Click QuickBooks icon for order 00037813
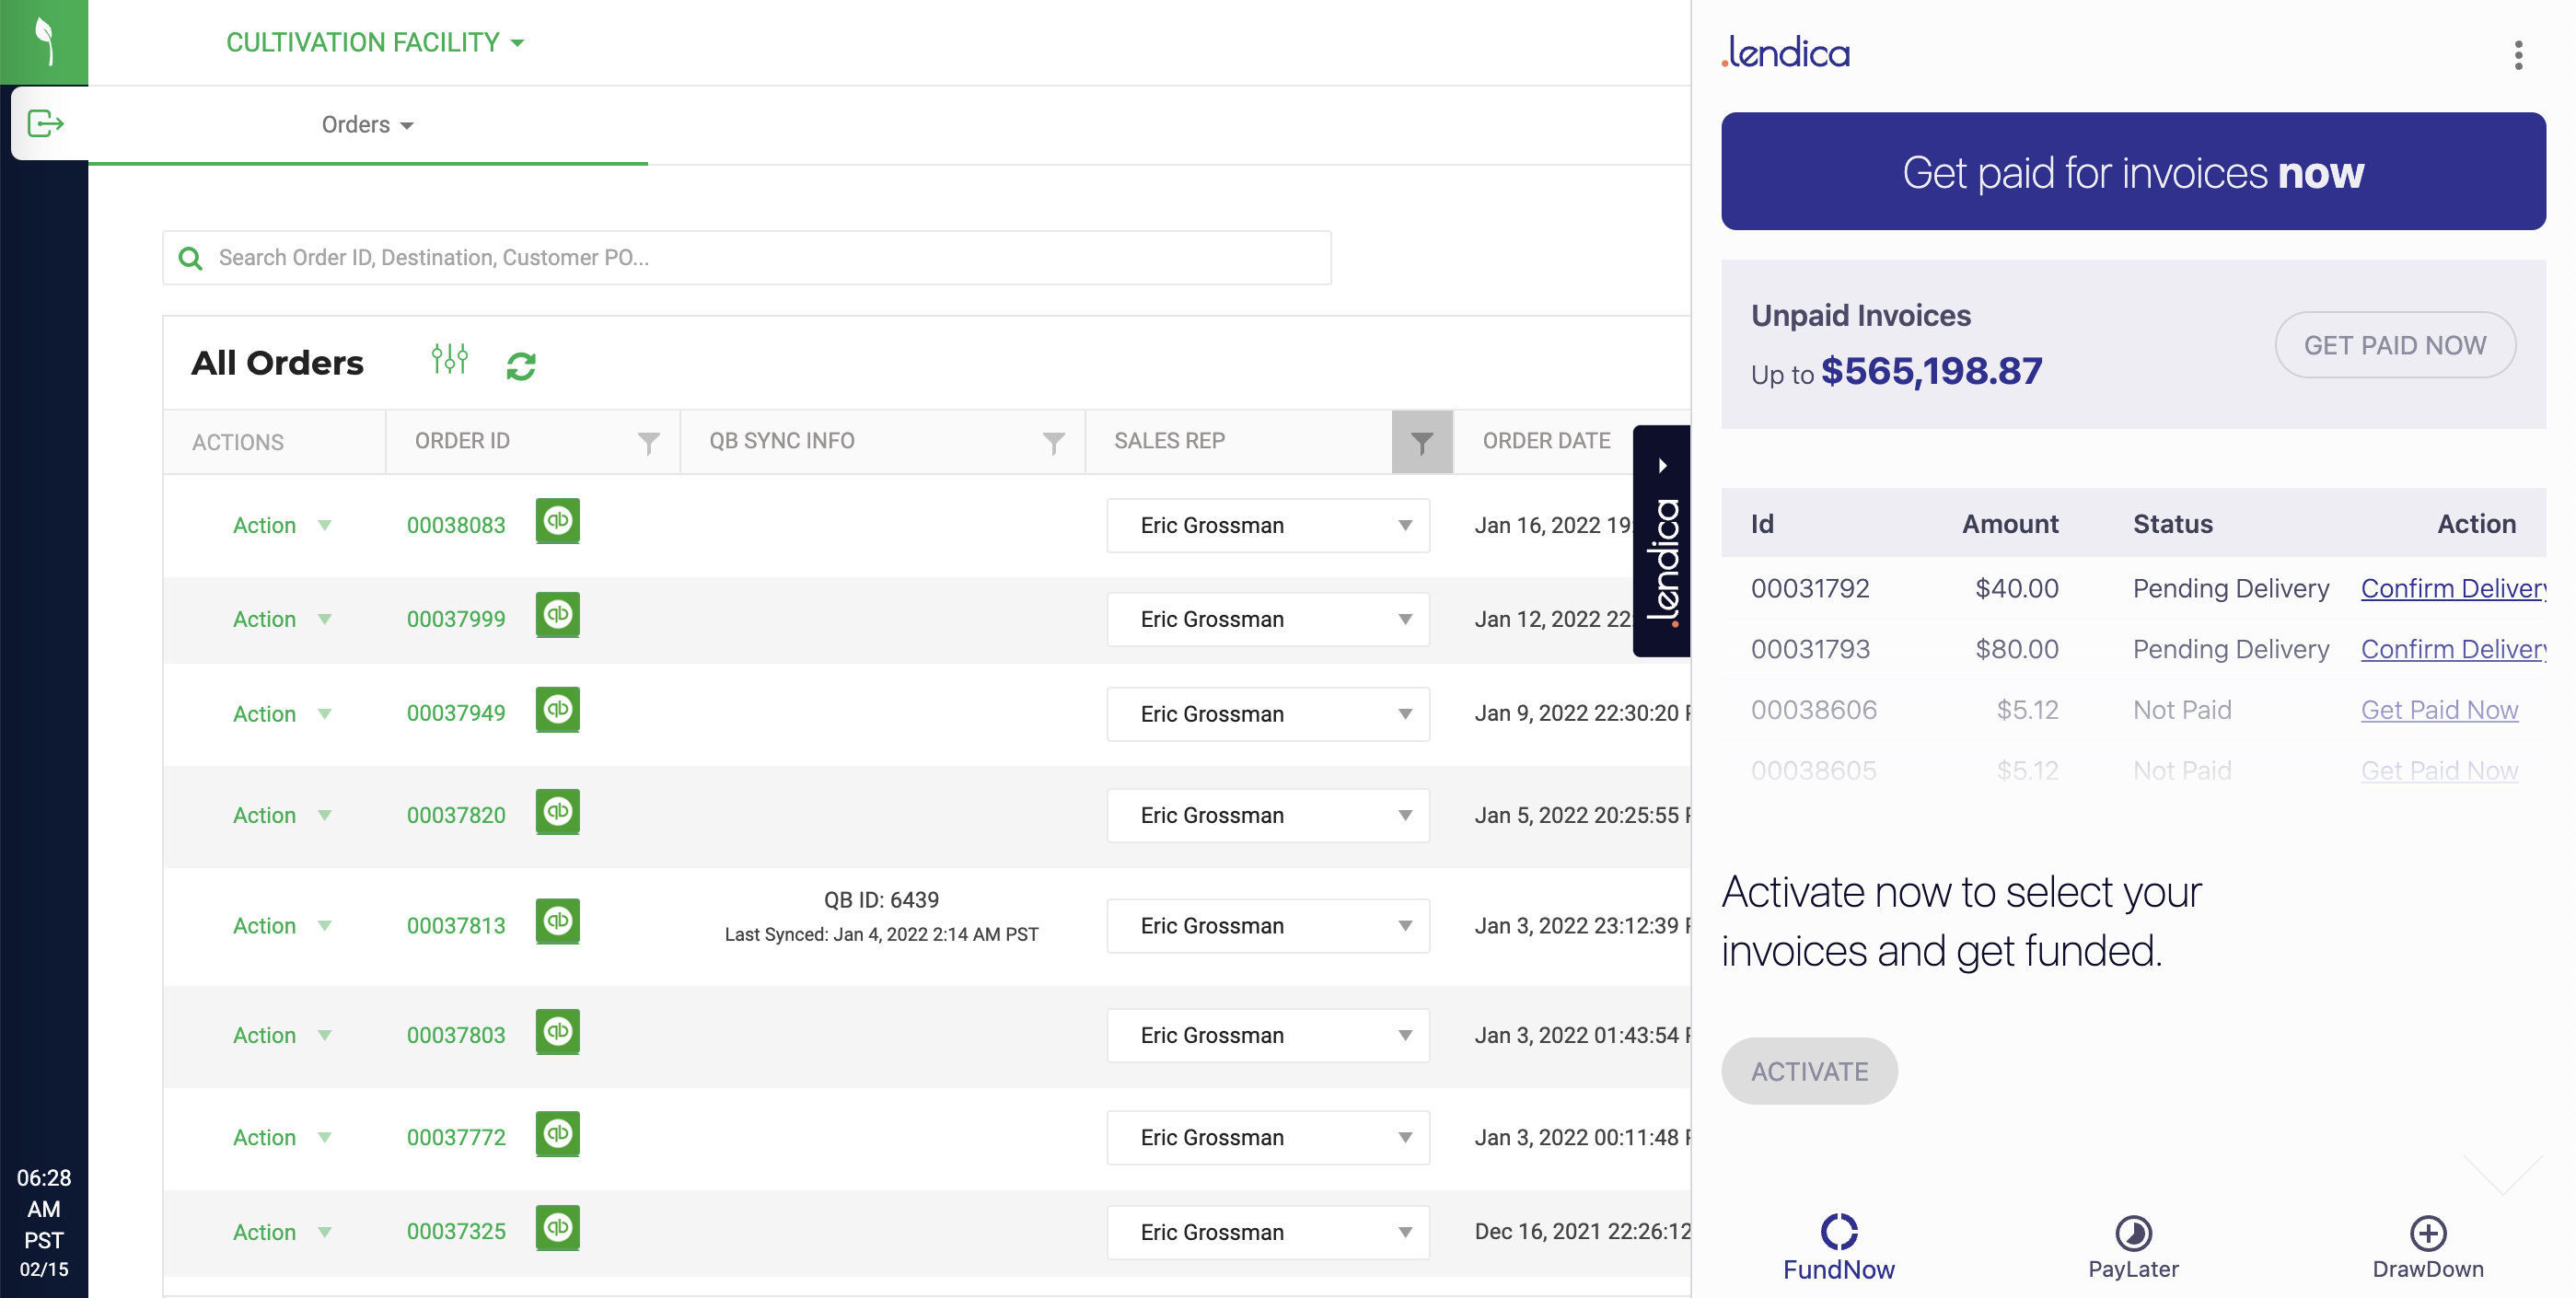 tap(557, 921)
